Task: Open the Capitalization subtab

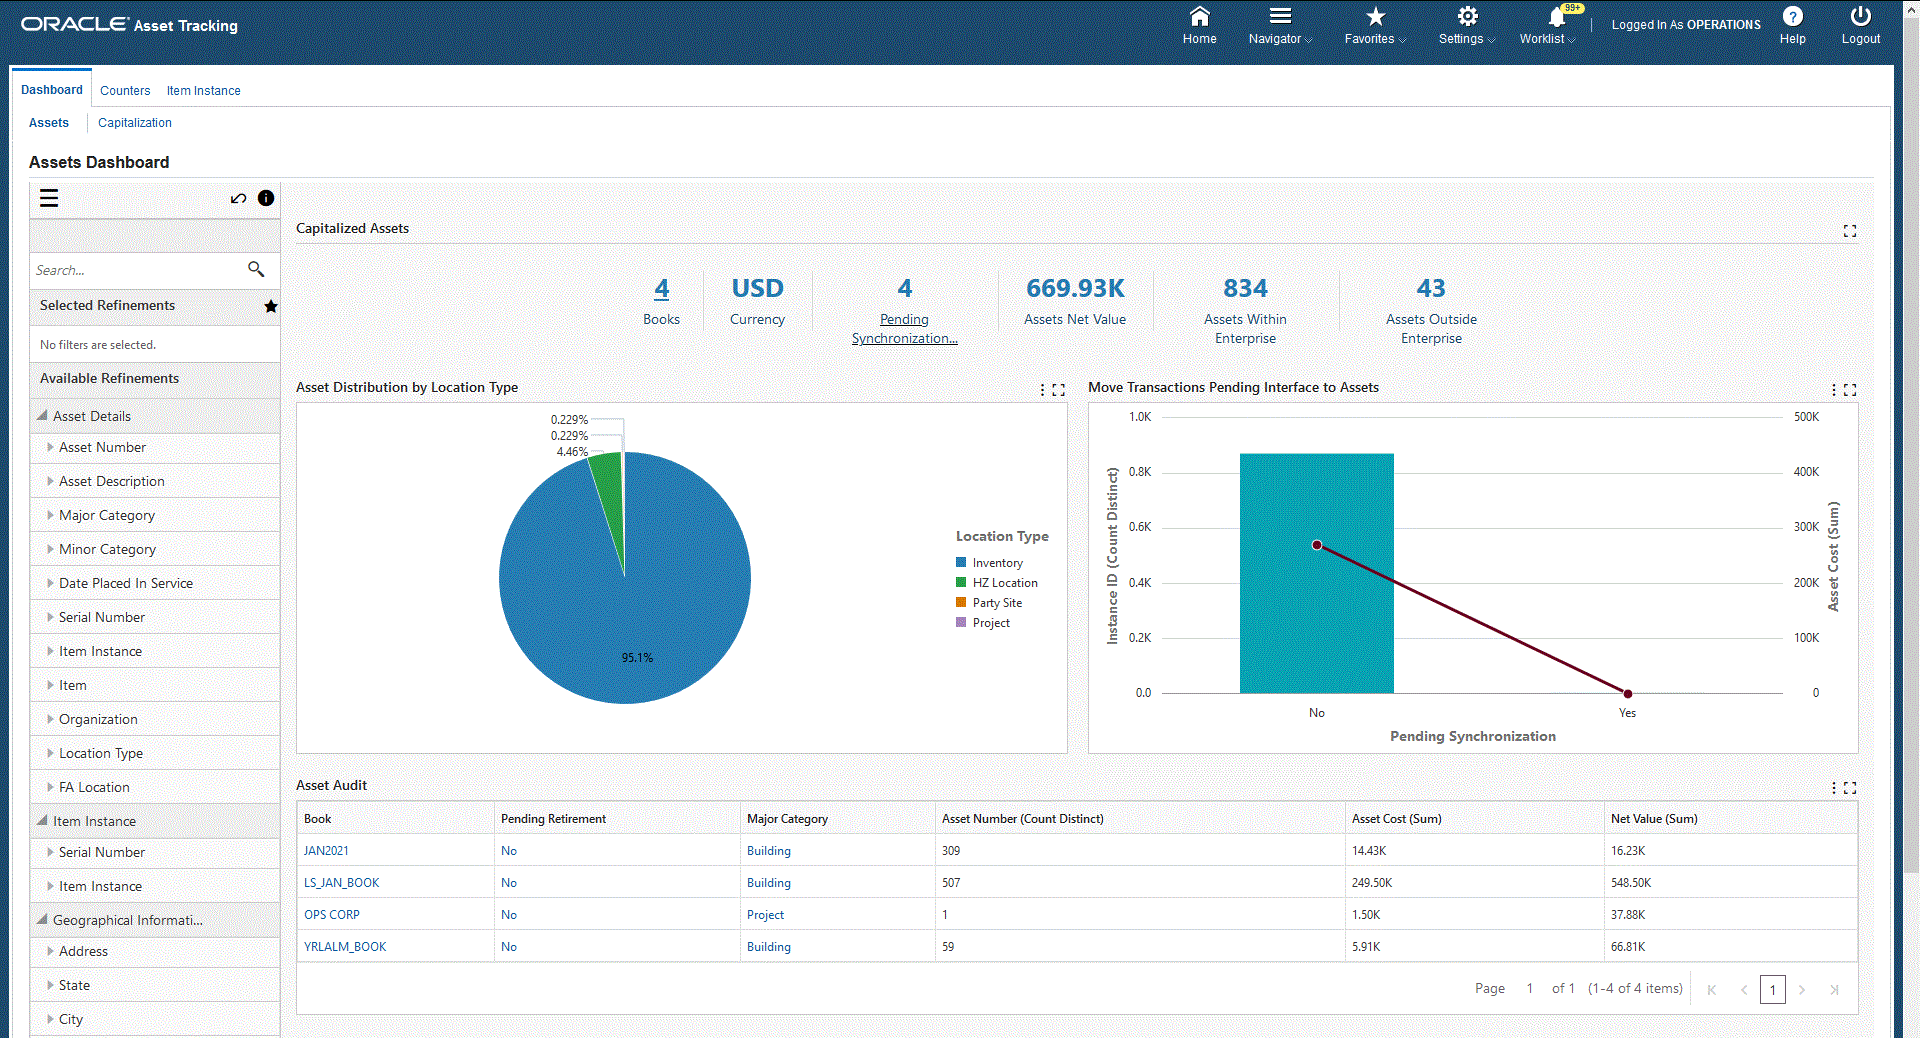Action: pos(135,122)
